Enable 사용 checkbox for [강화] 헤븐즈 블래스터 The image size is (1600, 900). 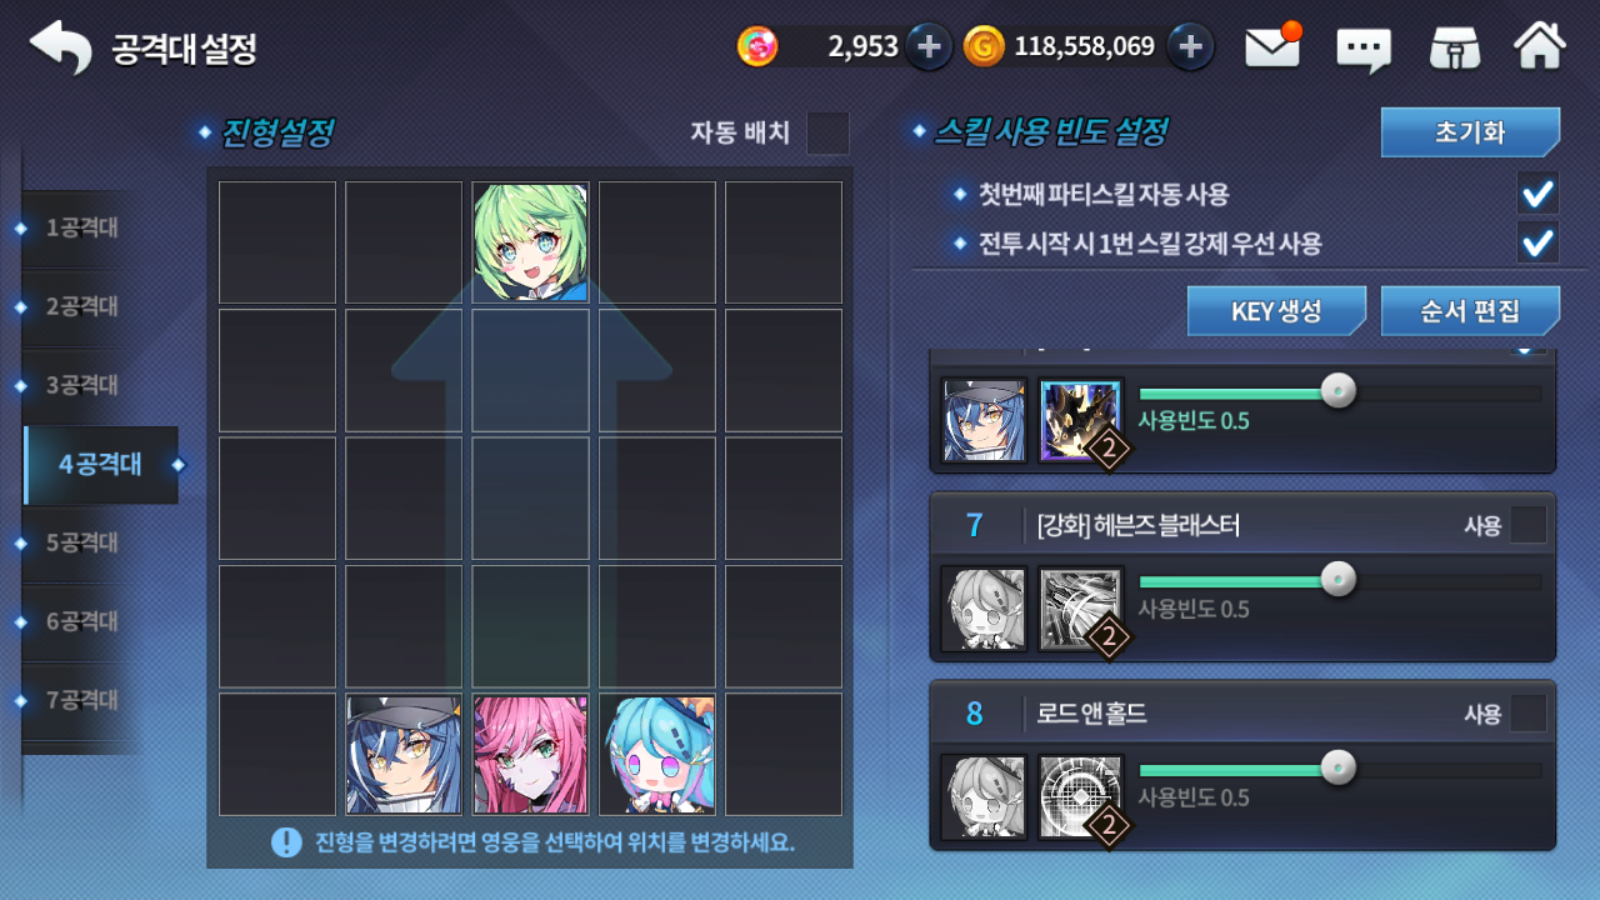pos(1528,525)
